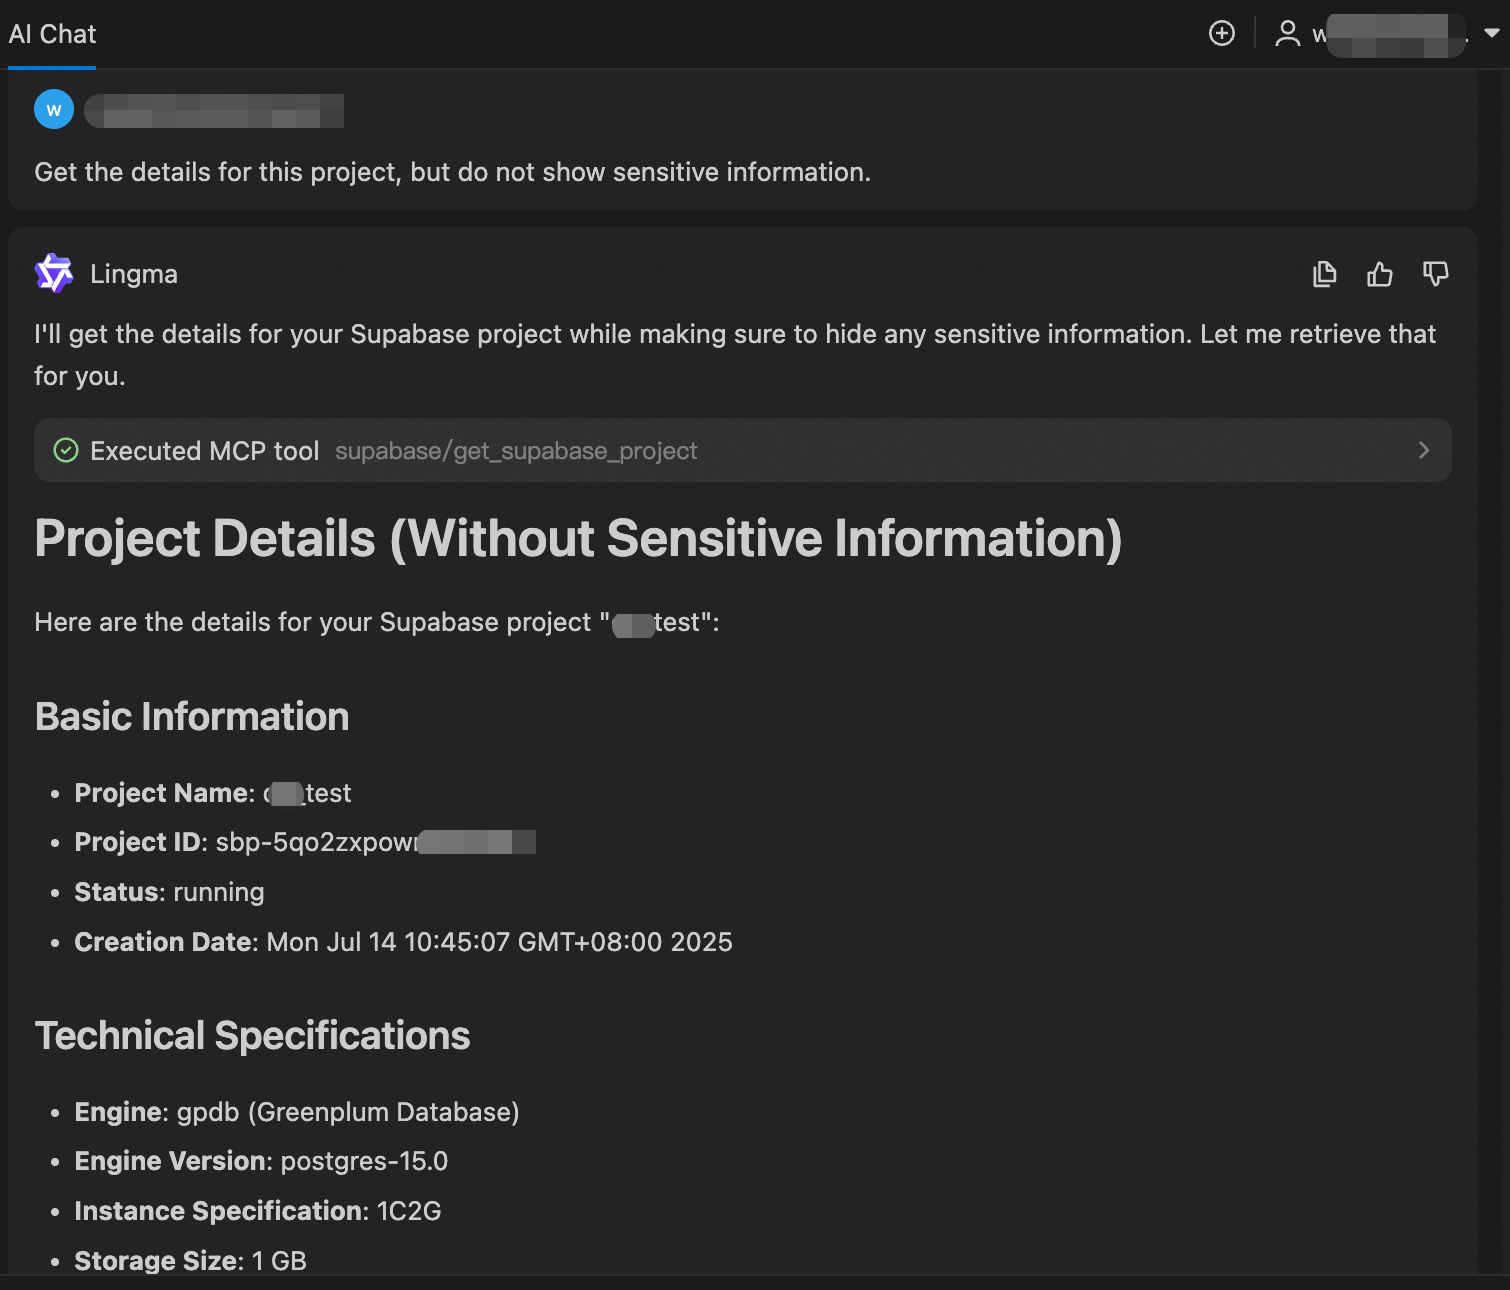Image resolution: width=1510 pixels, height=1290 pixels.
Task: Click the Project Details heading
Action: coord(578,538)
